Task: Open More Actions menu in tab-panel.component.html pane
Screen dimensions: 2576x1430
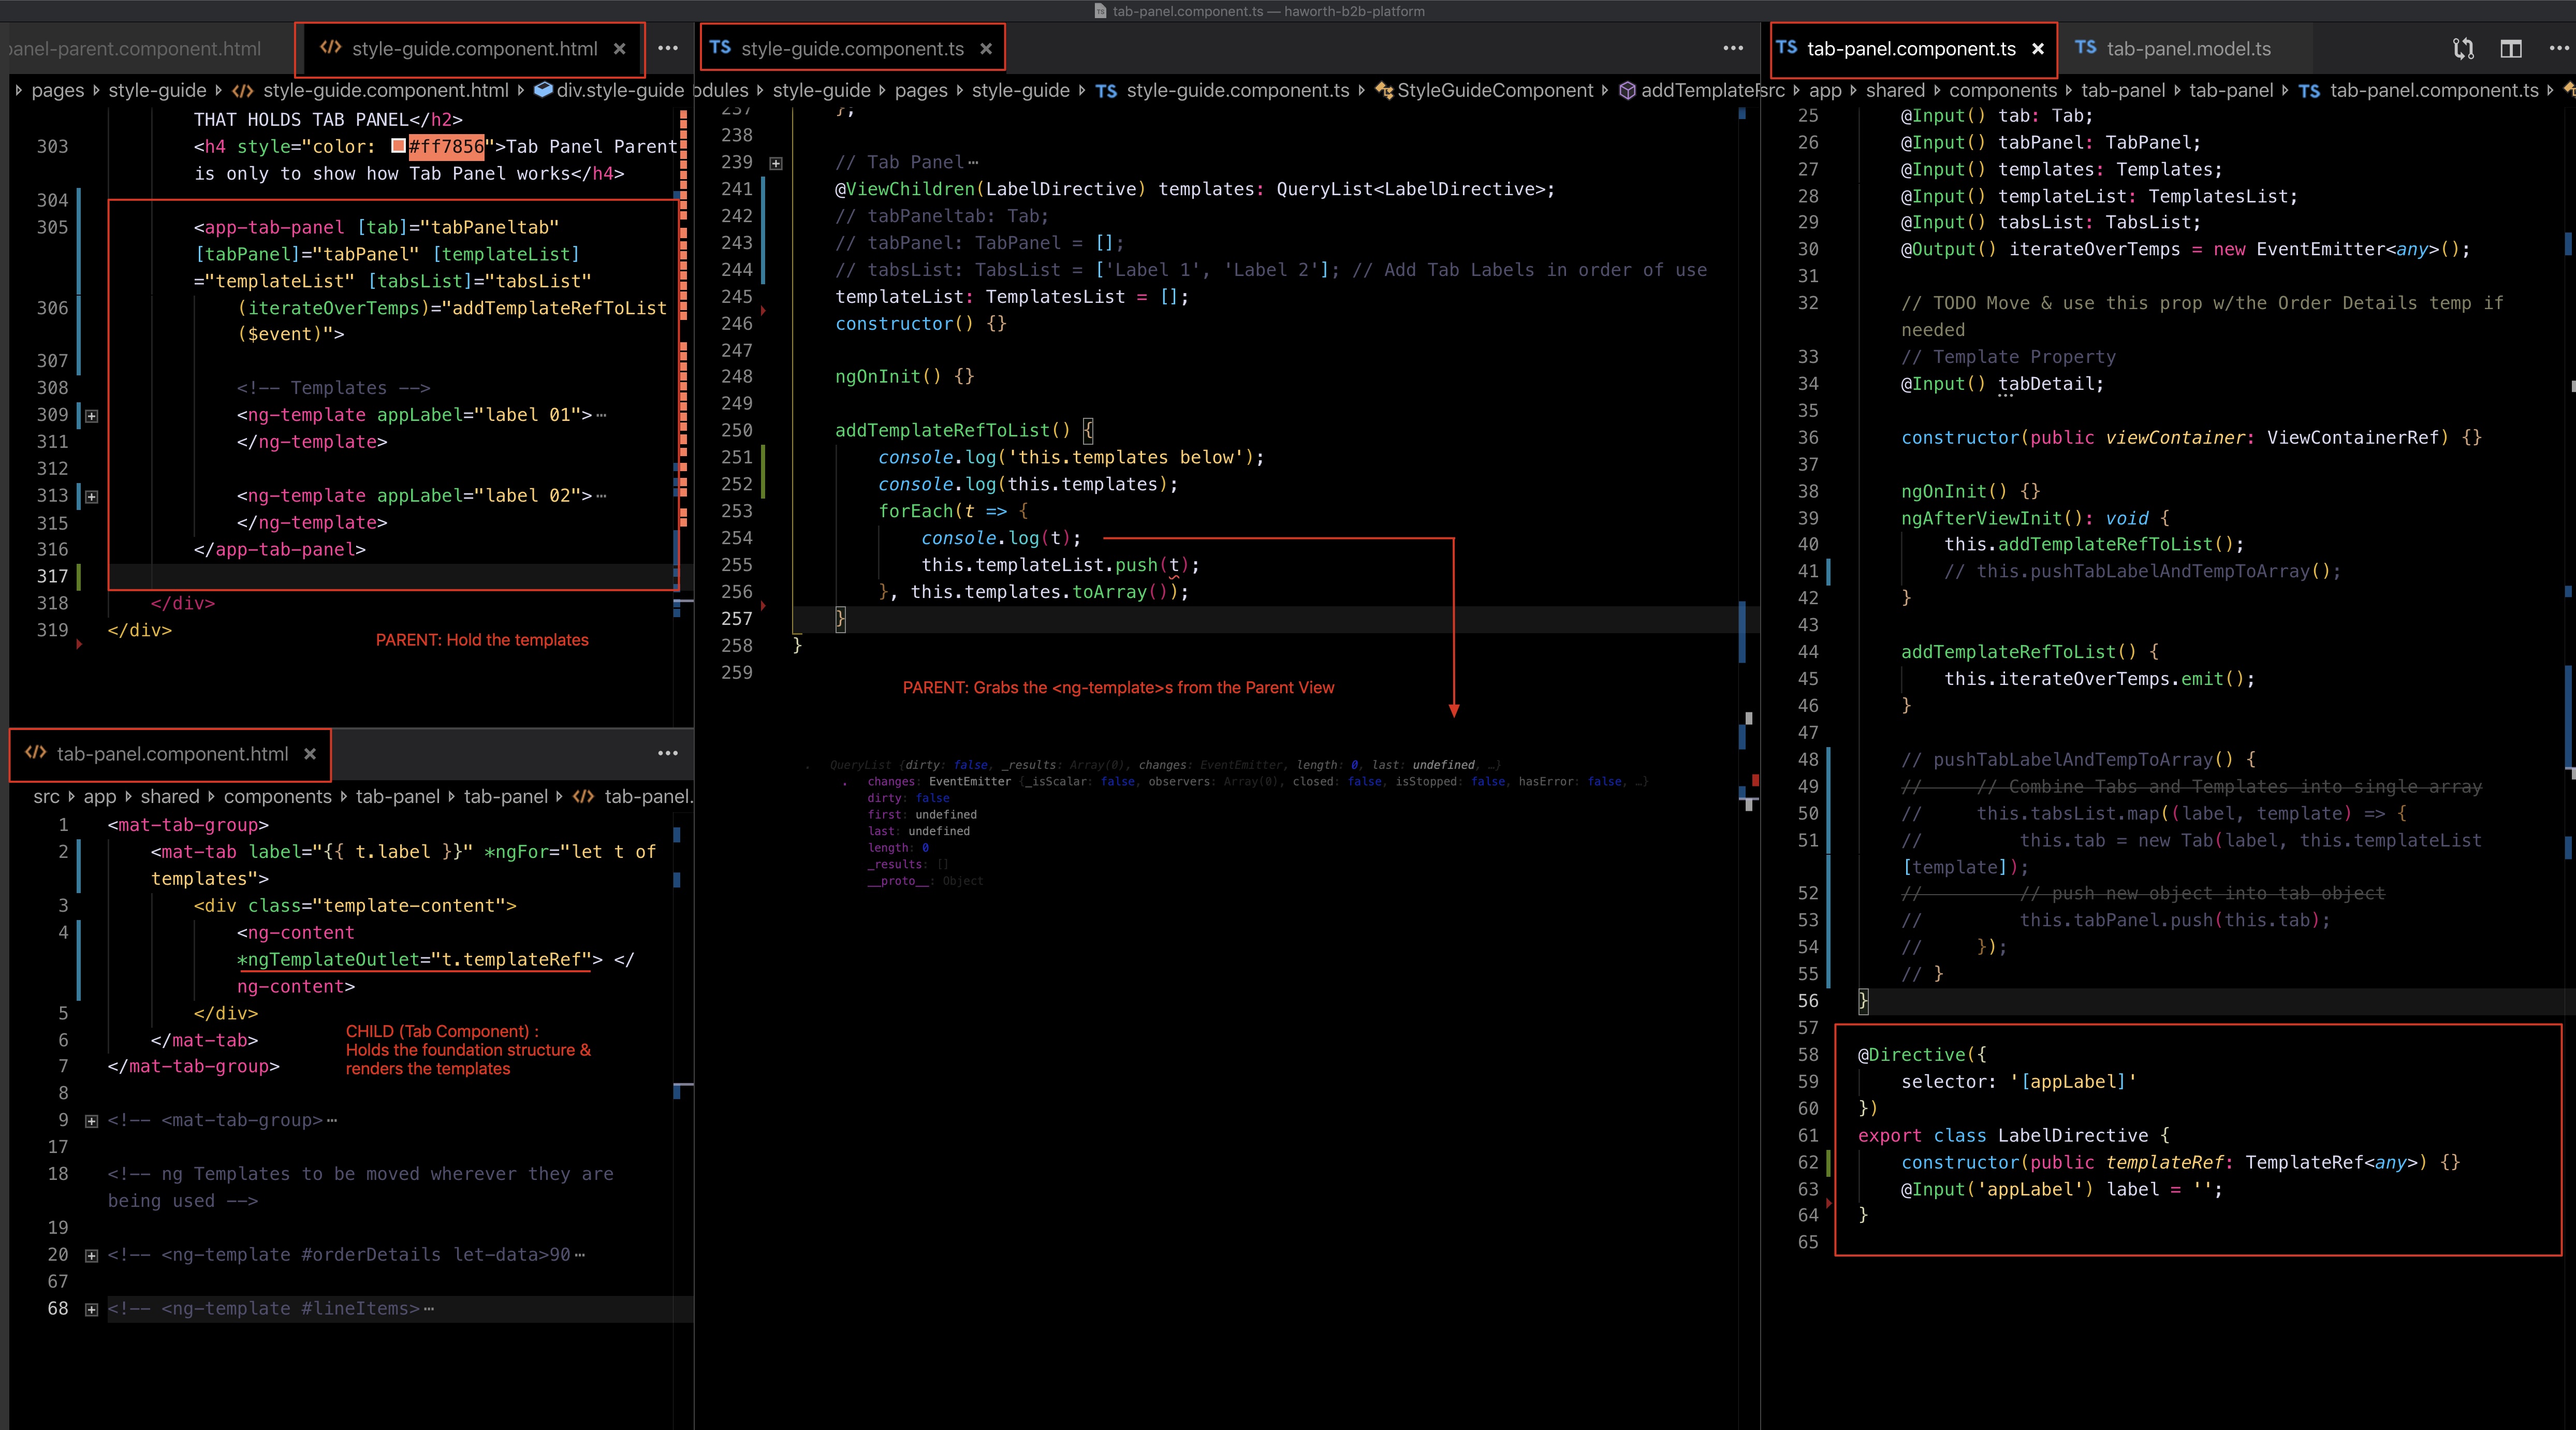Action: tap(667, 754)
